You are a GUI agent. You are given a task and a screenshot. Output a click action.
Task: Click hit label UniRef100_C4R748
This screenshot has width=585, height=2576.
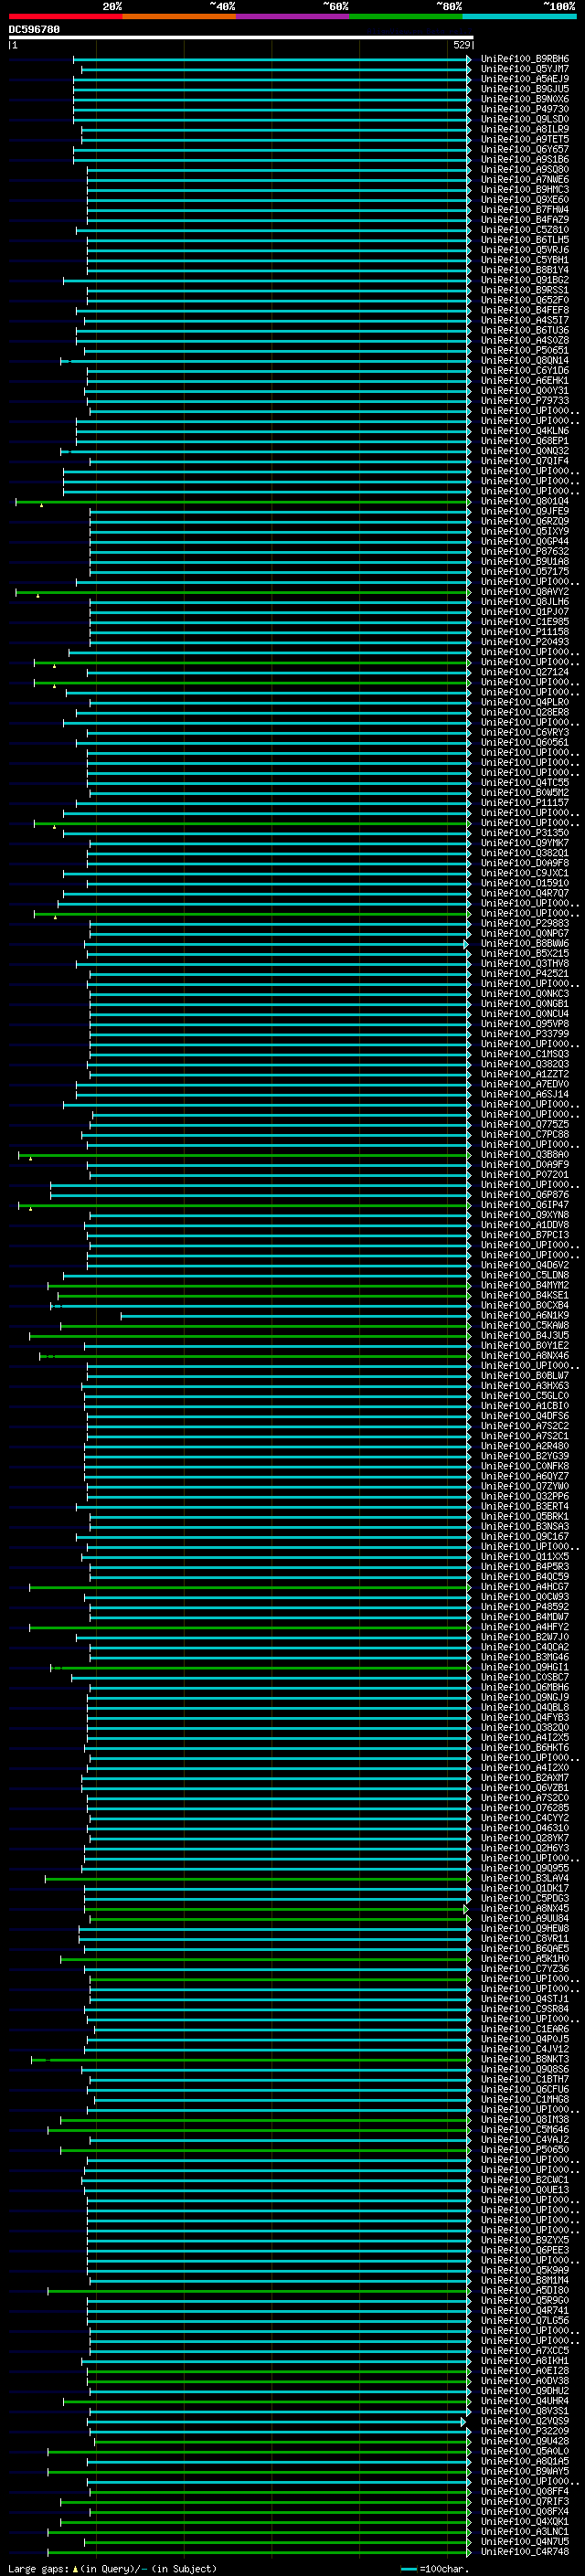[525, 2554]
